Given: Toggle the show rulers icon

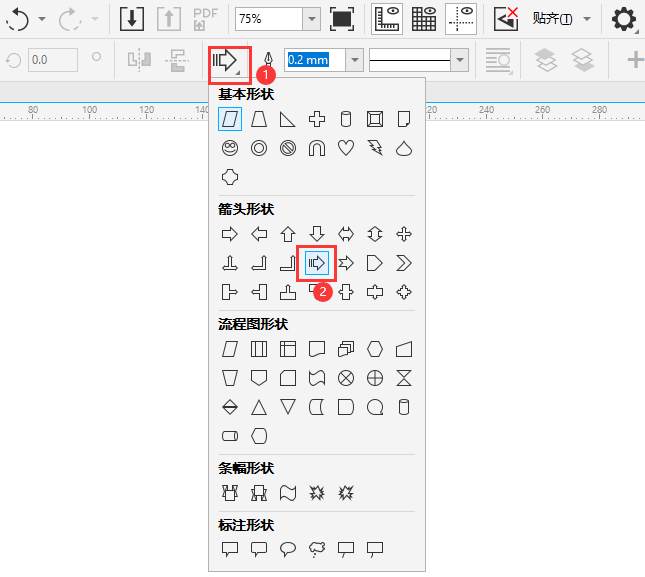Looking at the screenshot, I should (387, 19).
